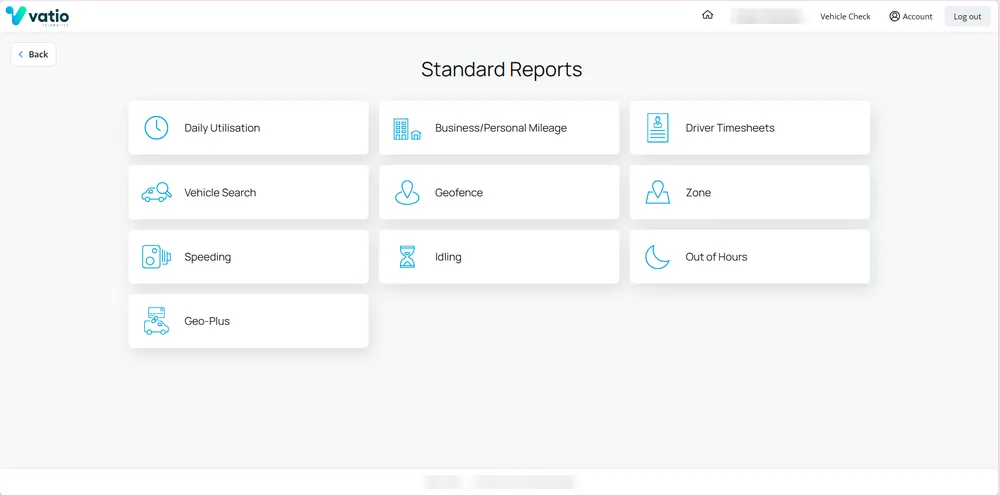The image size is (1000, 495).
Task: Click the Vatio logo
Action: 37,16
